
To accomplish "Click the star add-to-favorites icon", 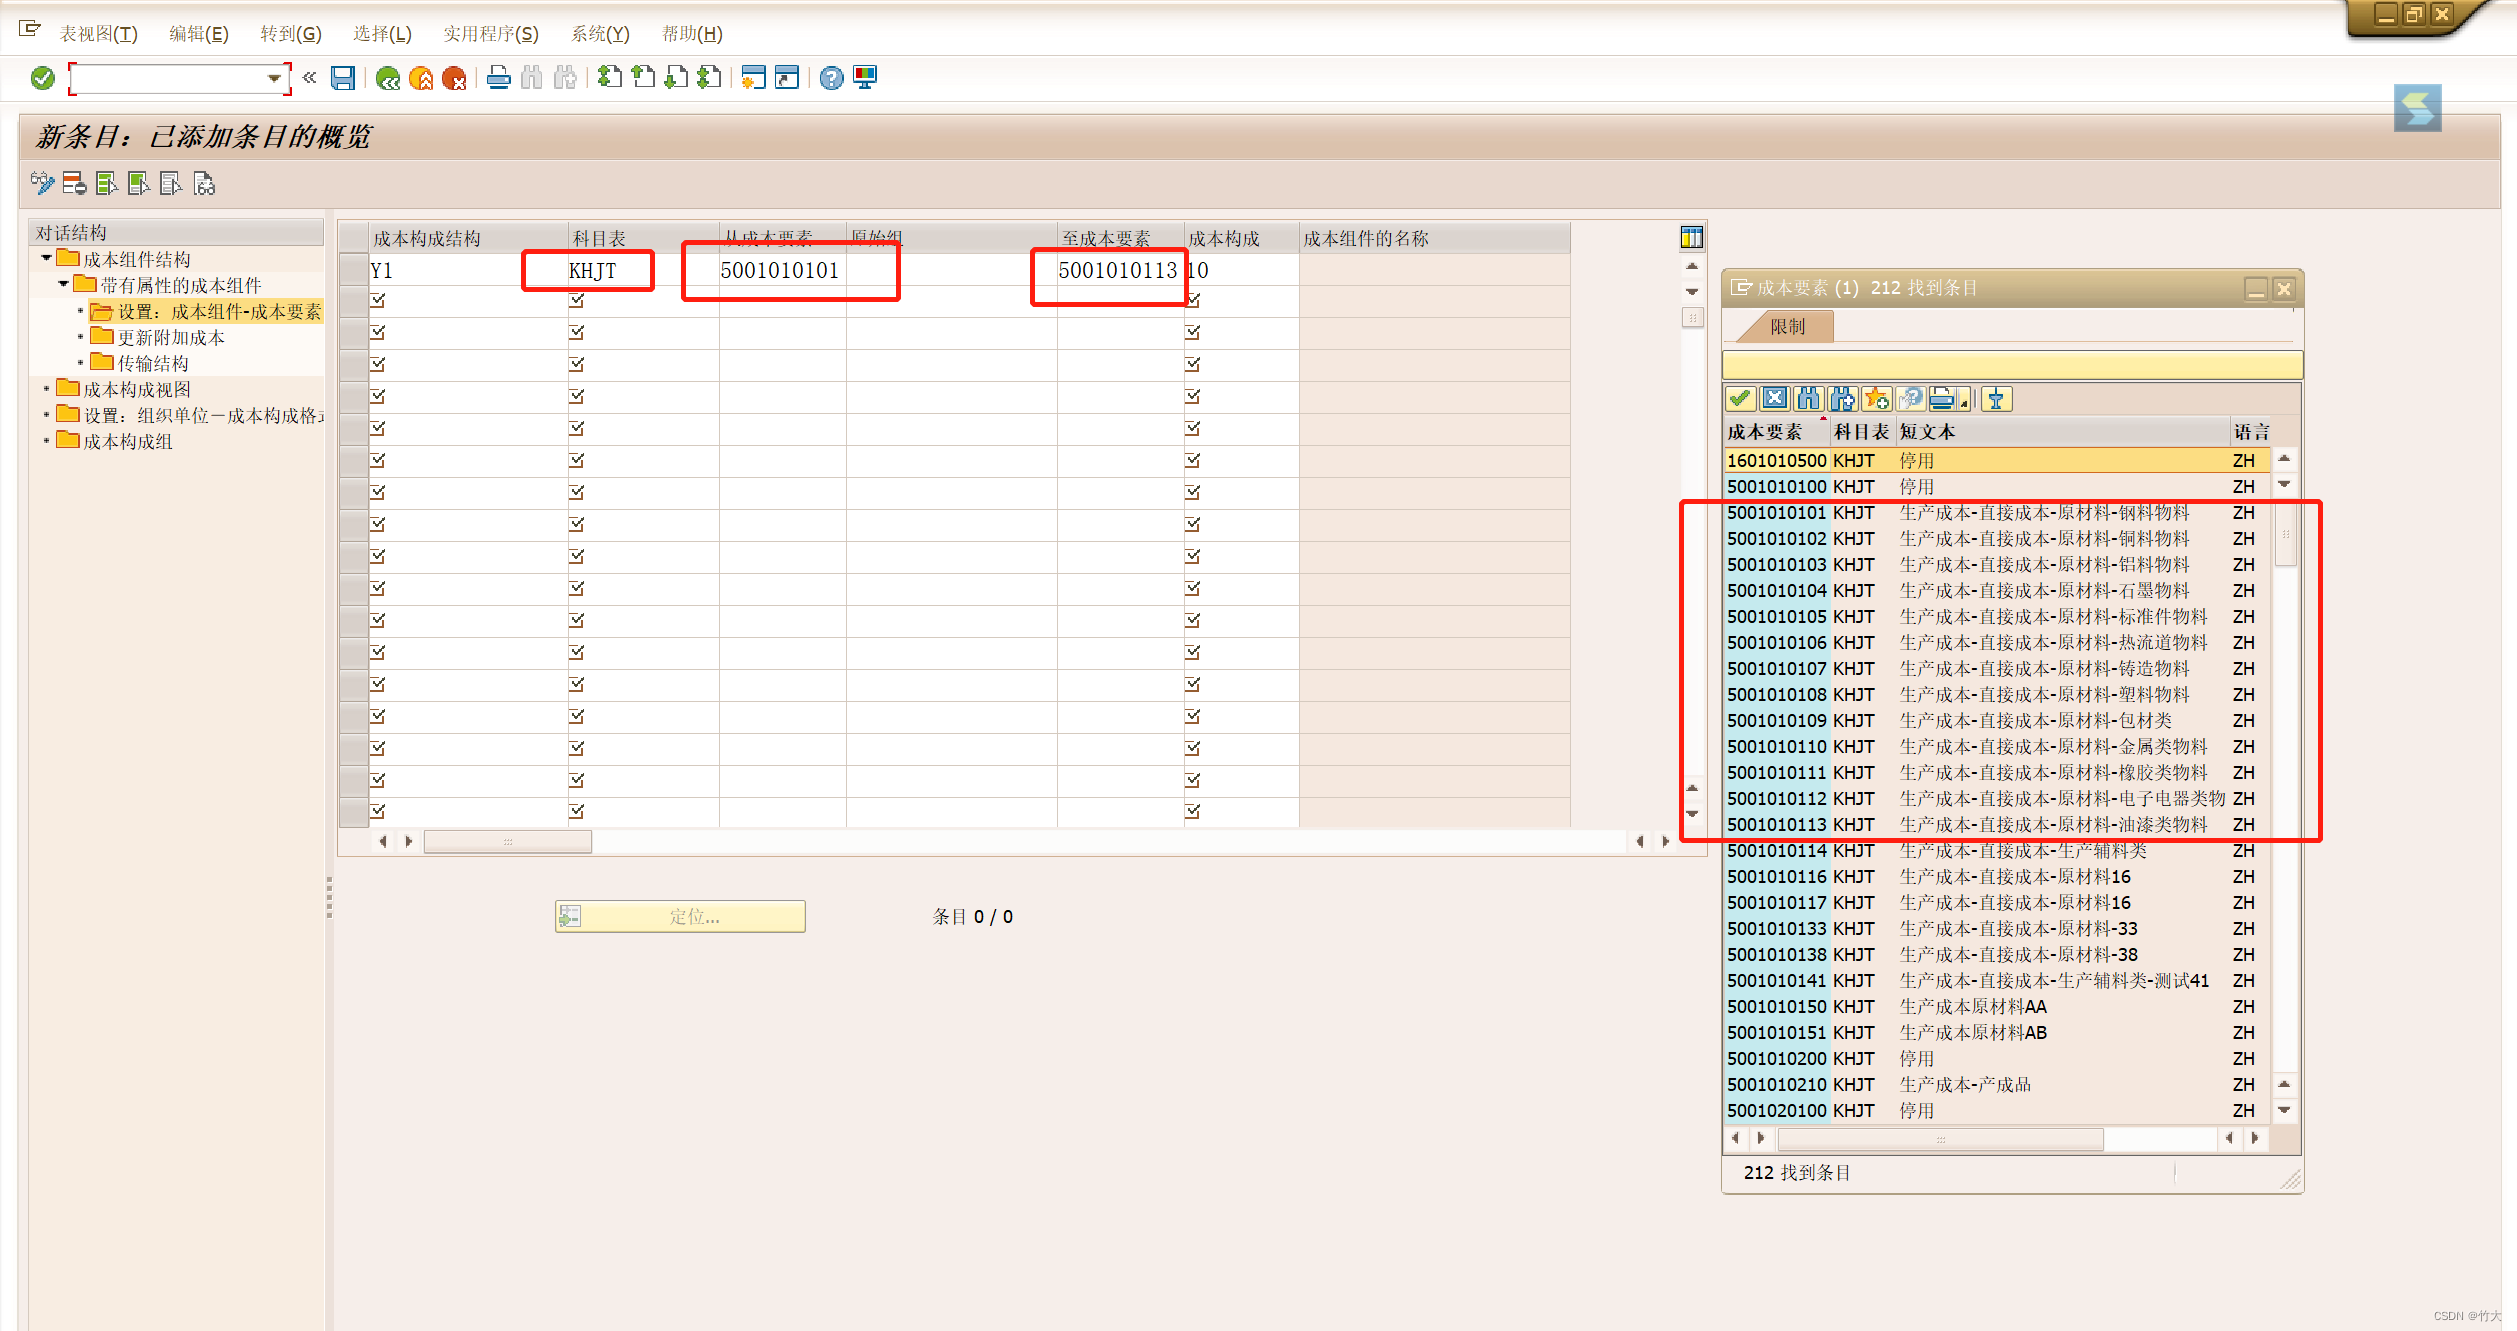I will (1876, 399).
